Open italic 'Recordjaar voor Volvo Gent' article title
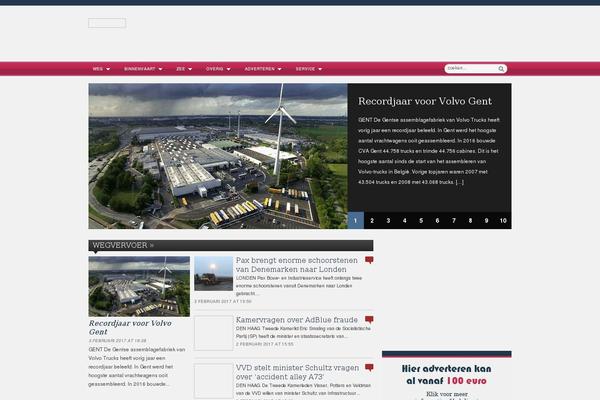The image size is (600, 400). [130, 327]
